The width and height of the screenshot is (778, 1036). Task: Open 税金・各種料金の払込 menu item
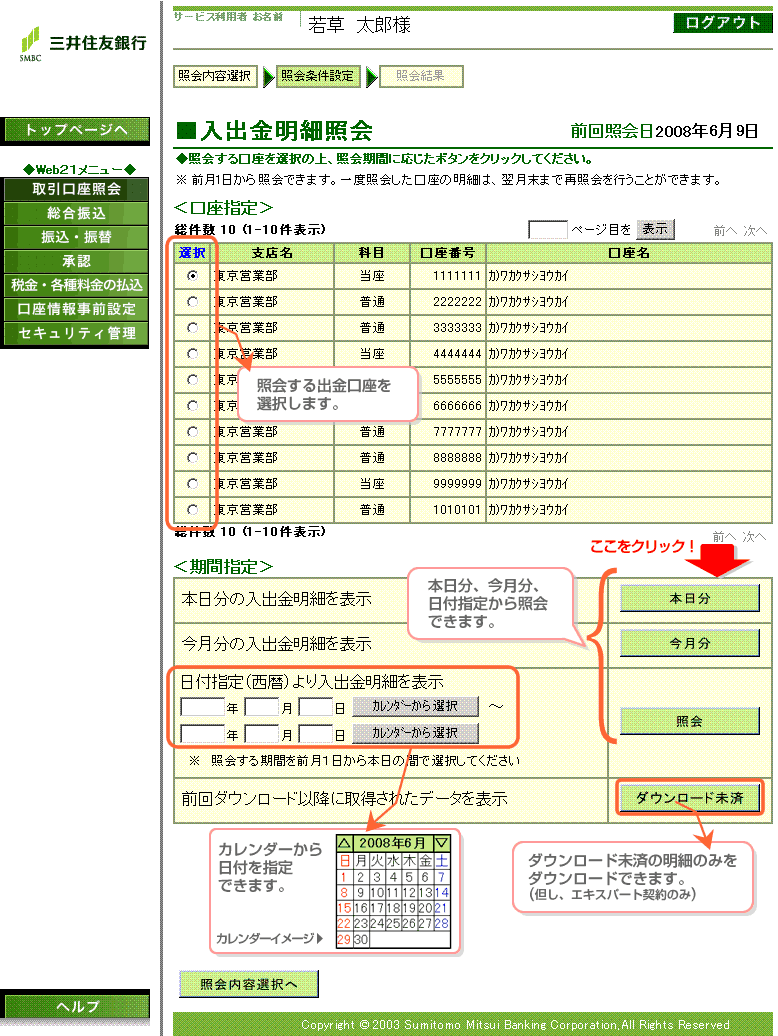point(76,285)
